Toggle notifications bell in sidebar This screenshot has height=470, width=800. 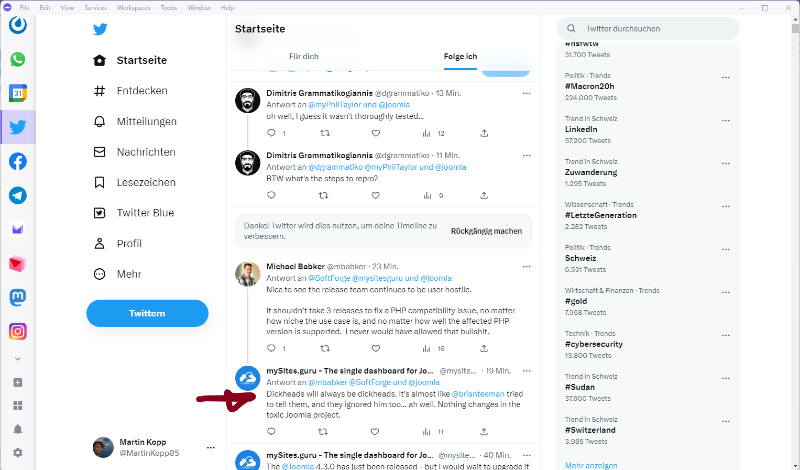click(17, 429)
